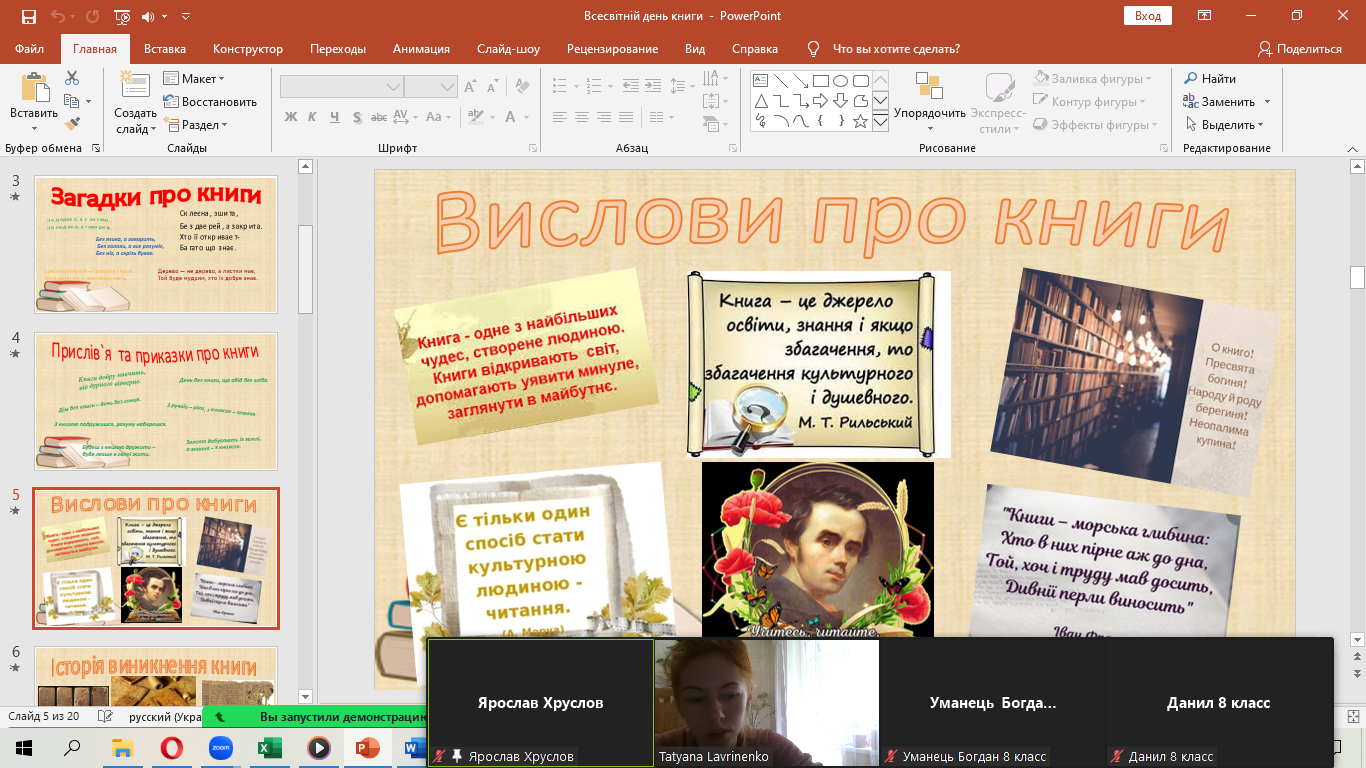
Task: Switch to the Анимация tab
Action: [x=420, y=49]
